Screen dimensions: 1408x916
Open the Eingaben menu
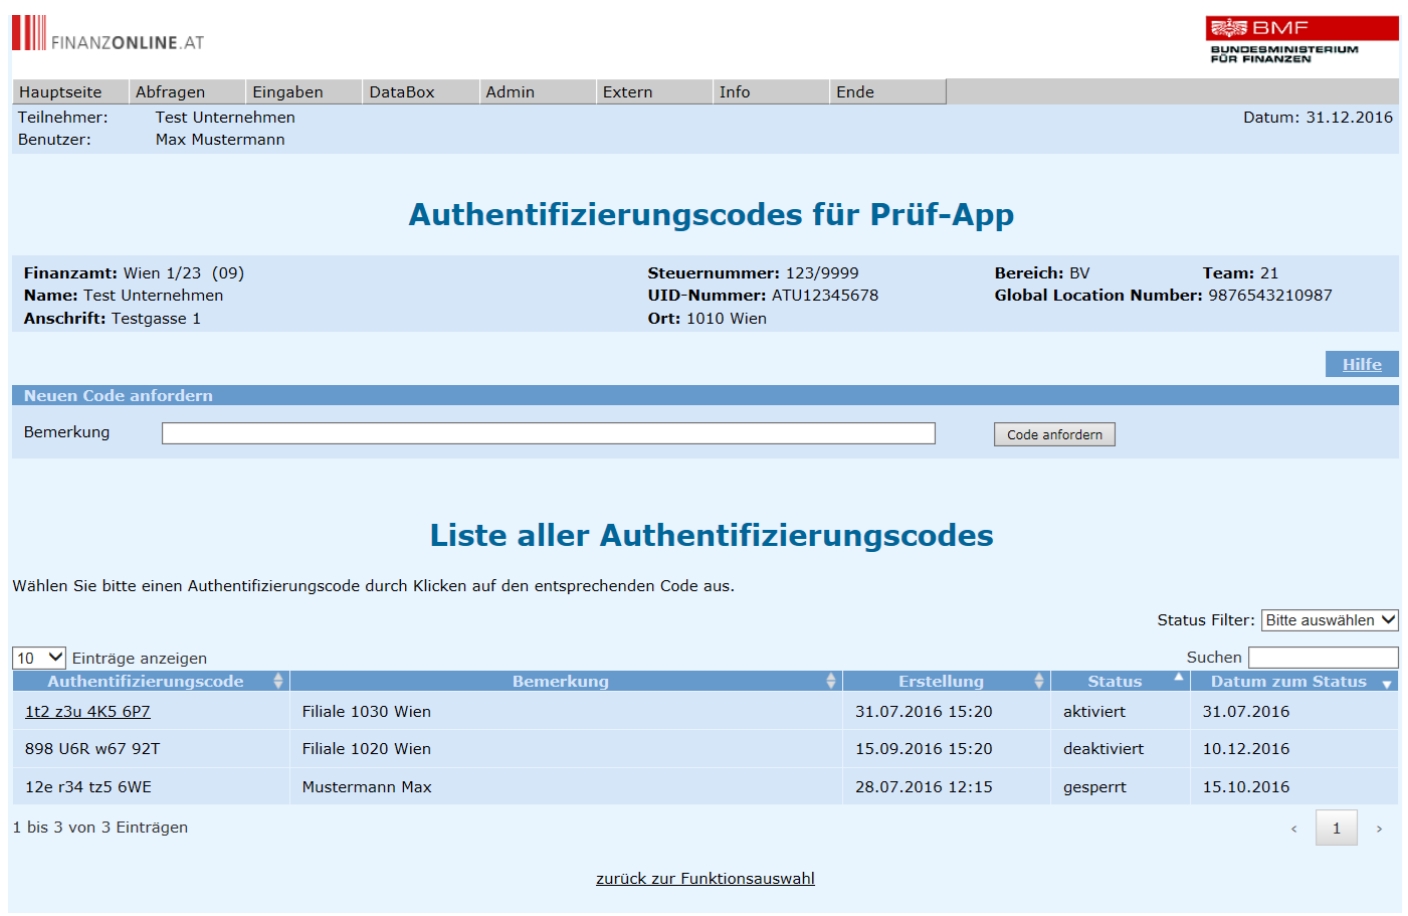tap(287, 92)
